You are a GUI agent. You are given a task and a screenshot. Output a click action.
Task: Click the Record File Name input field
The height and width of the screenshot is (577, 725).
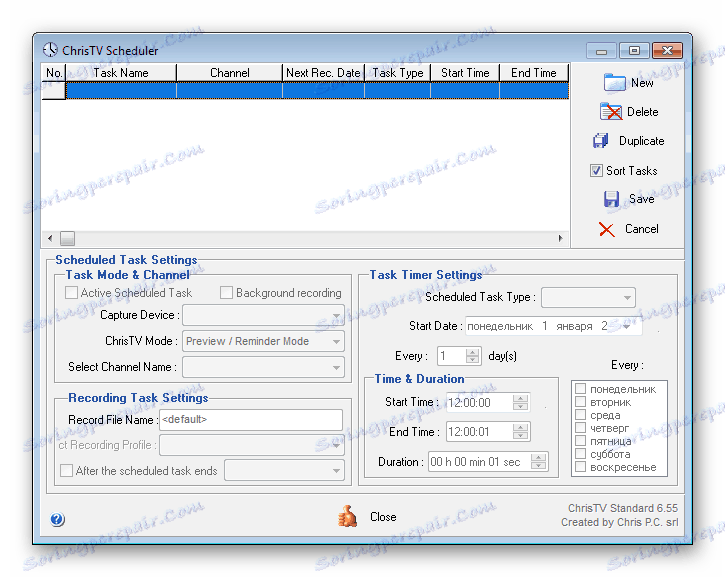[251, 419]
